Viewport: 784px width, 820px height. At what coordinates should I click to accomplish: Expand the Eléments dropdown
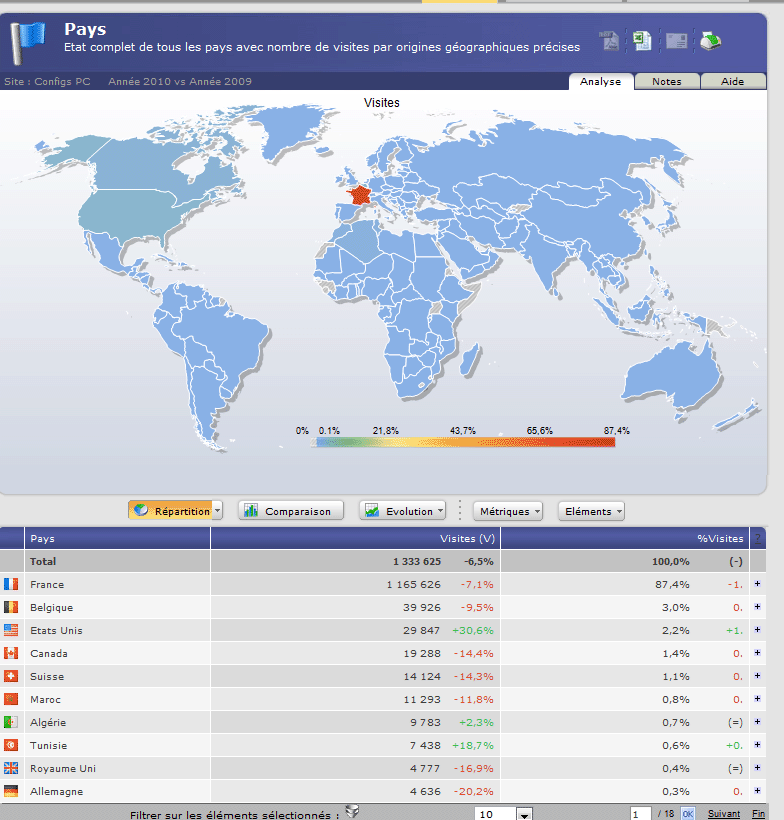591,511
